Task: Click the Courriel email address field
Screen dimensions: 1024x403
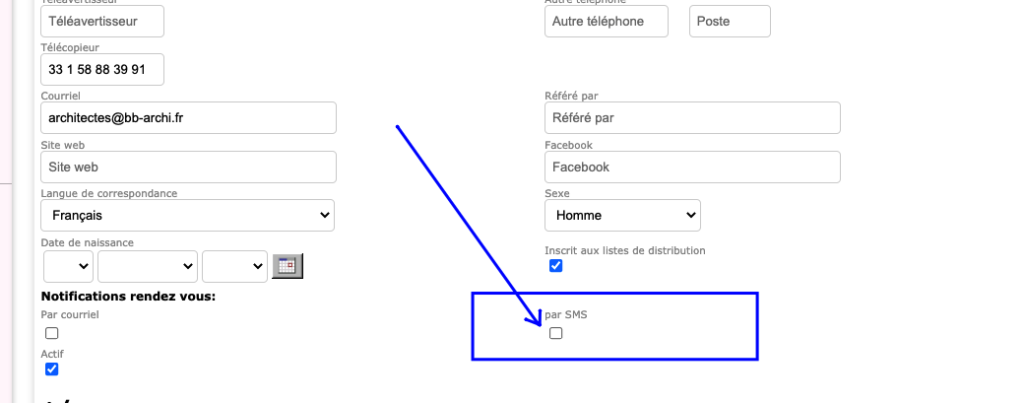Action: [x=188, y=118]
